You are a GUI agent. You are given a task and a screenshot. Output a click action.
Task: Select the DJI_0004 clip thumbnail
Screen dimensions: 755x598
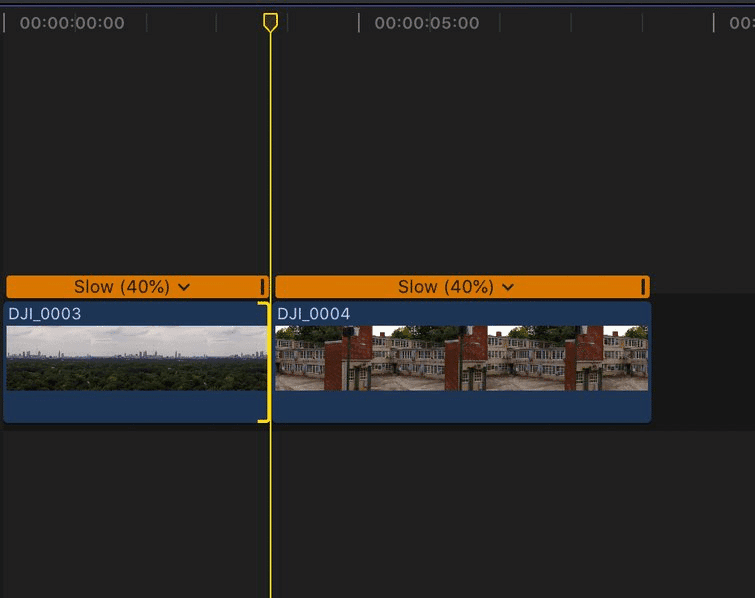pyautogui.click(x=461, y=358)
